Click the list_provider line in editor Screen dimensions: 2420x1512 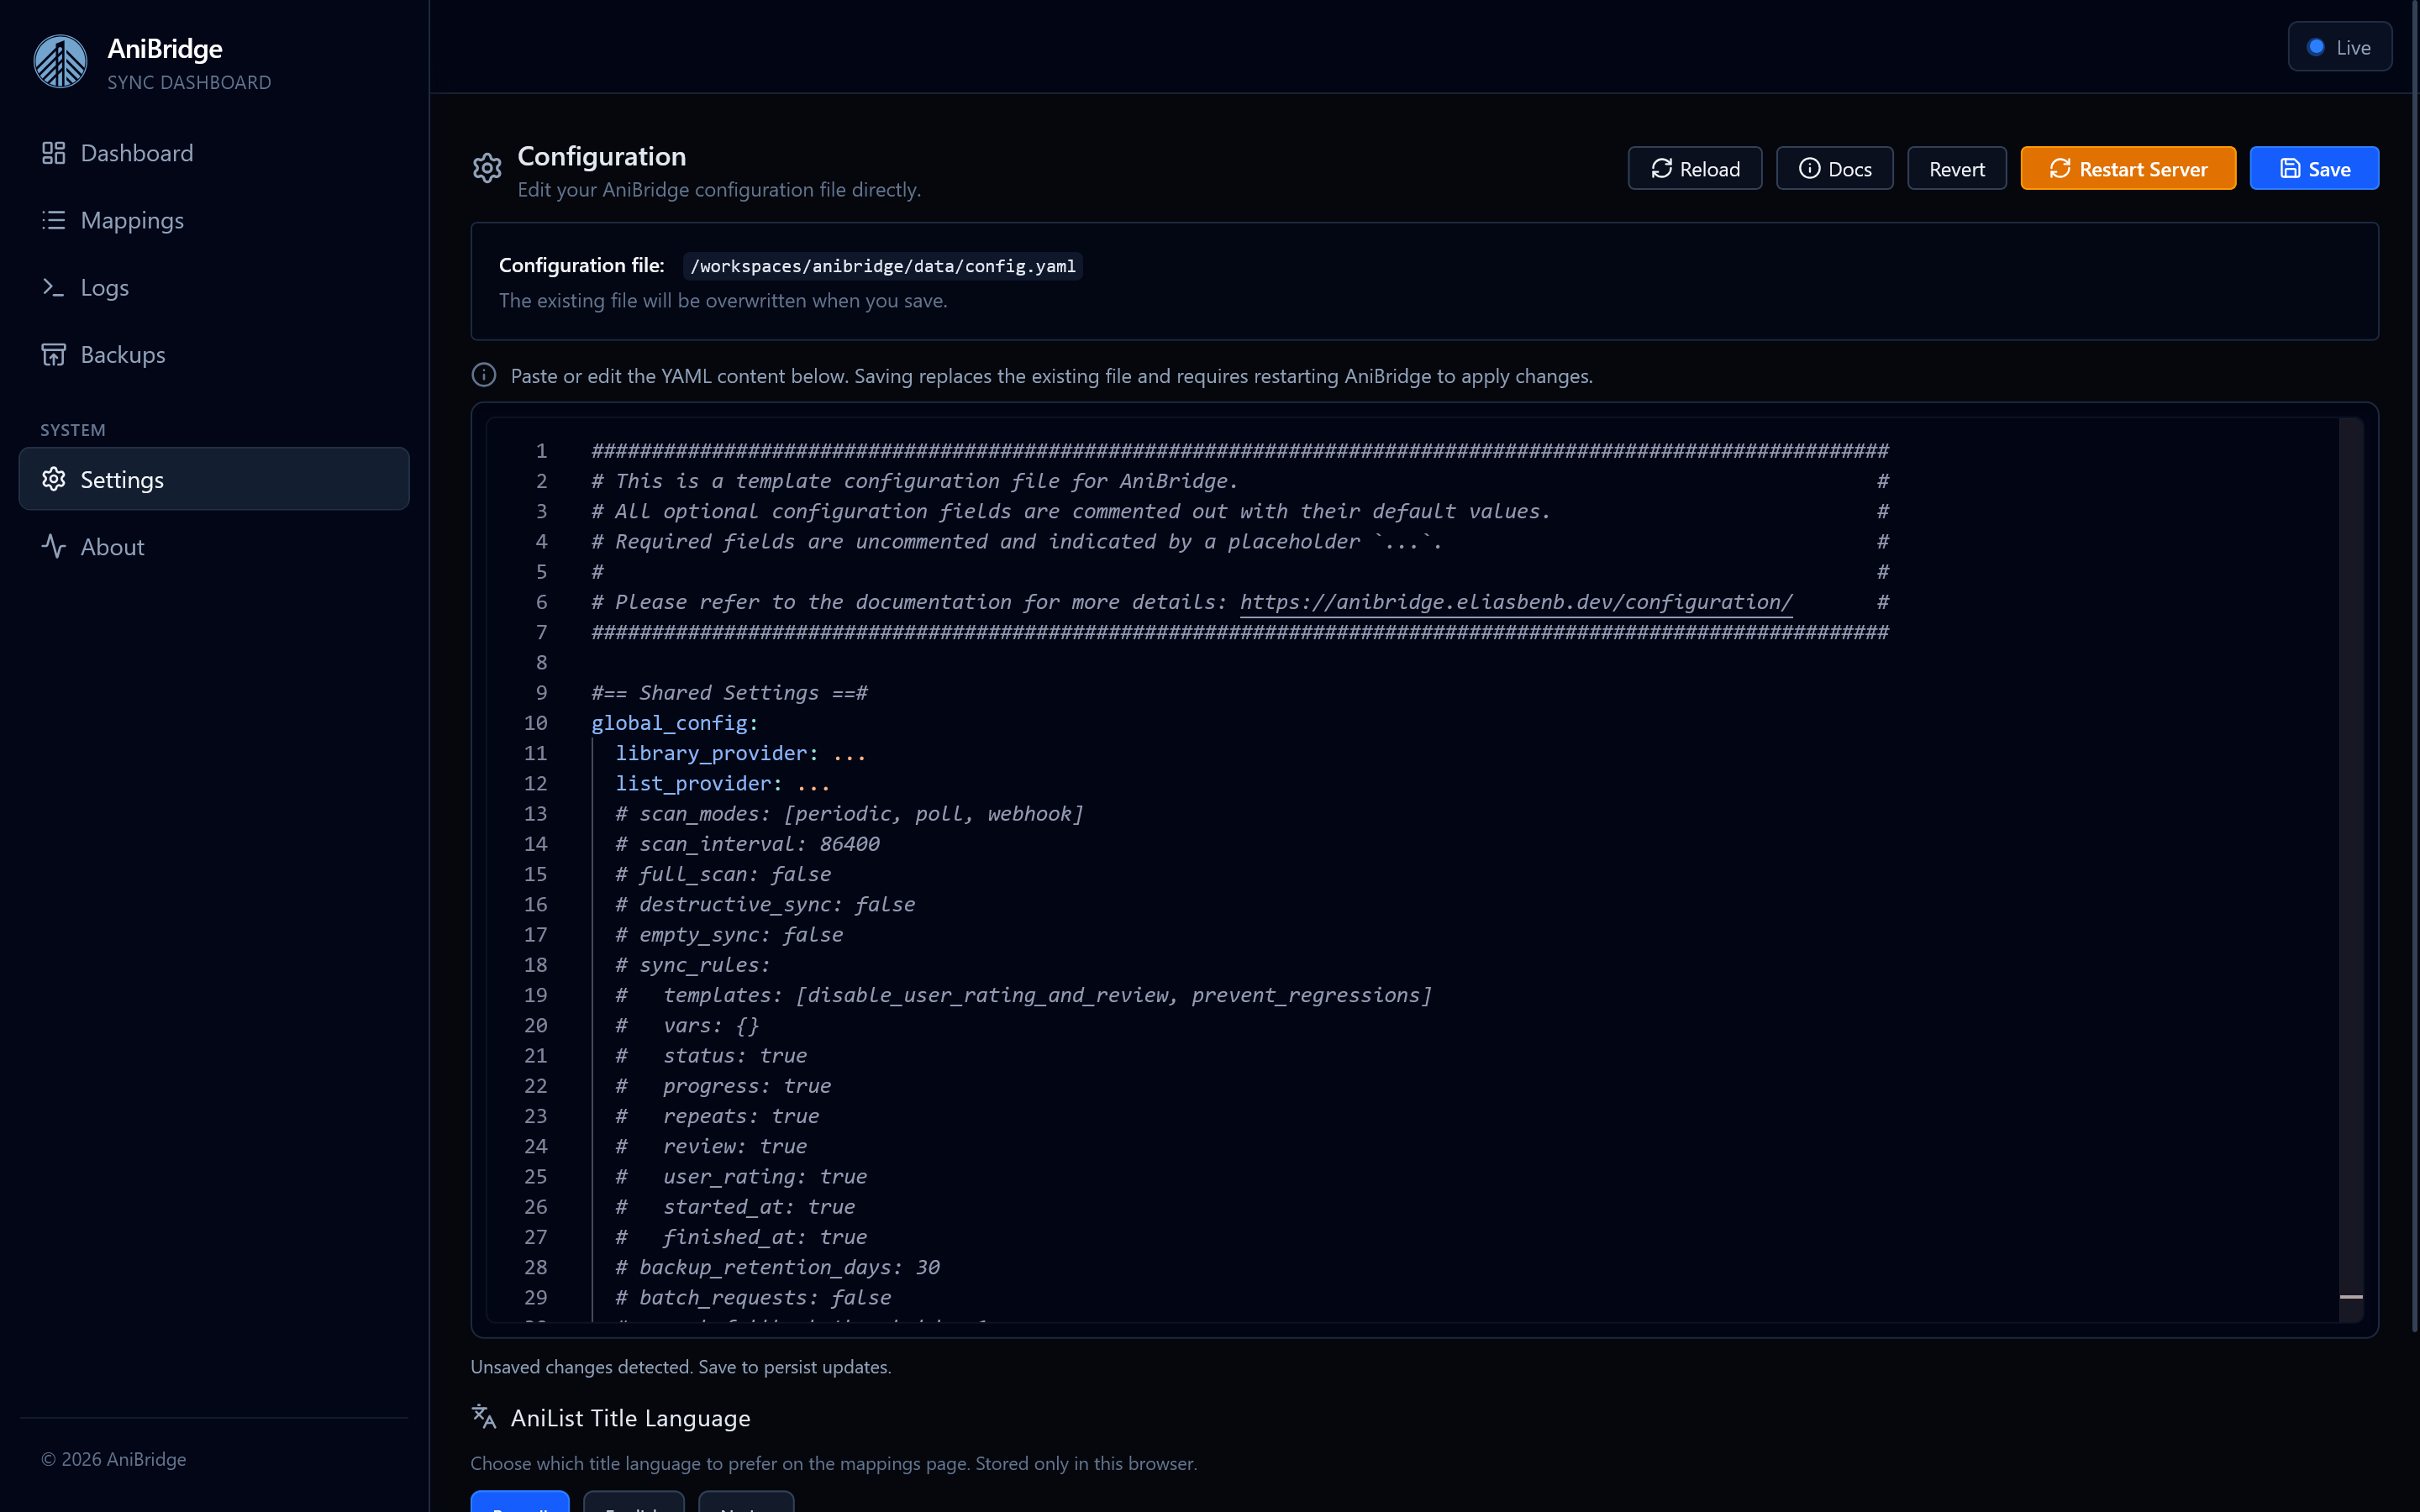pos(722,783)
